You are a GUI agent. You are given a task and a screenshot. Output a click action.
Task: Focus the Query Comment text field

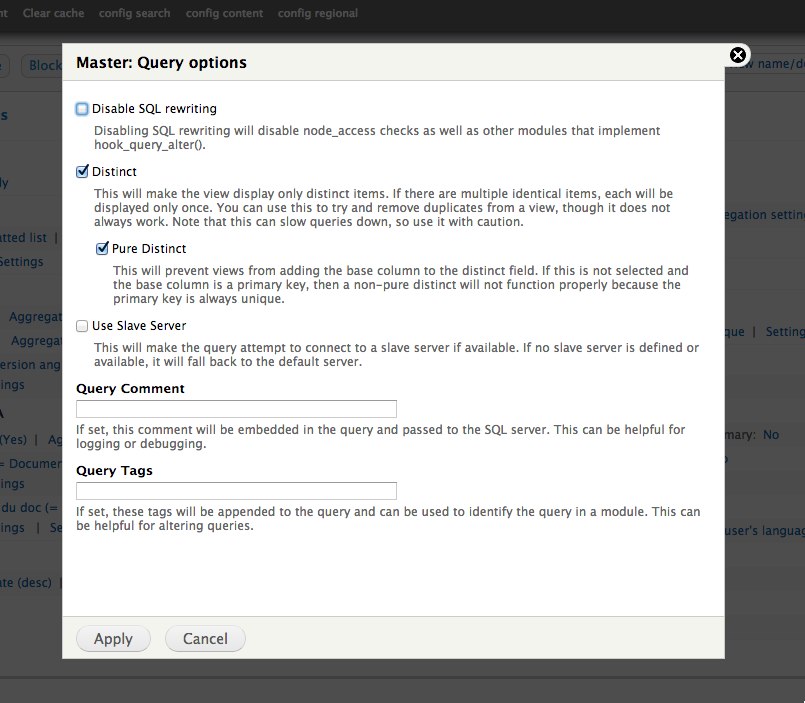click(236, 409)
